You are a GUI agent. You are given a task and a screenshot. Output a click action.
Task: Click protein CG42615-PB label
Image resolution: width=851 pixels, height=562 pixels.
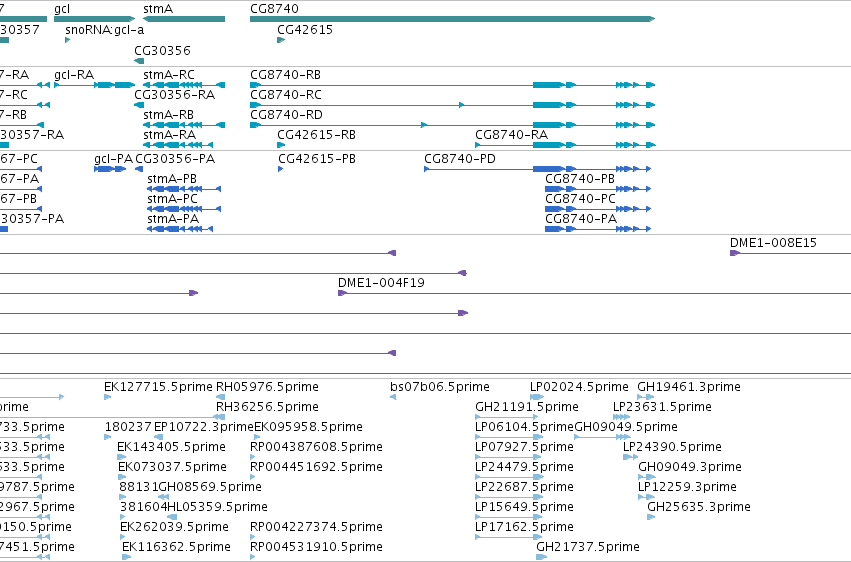pyautogui.click(x=317, y=158)
